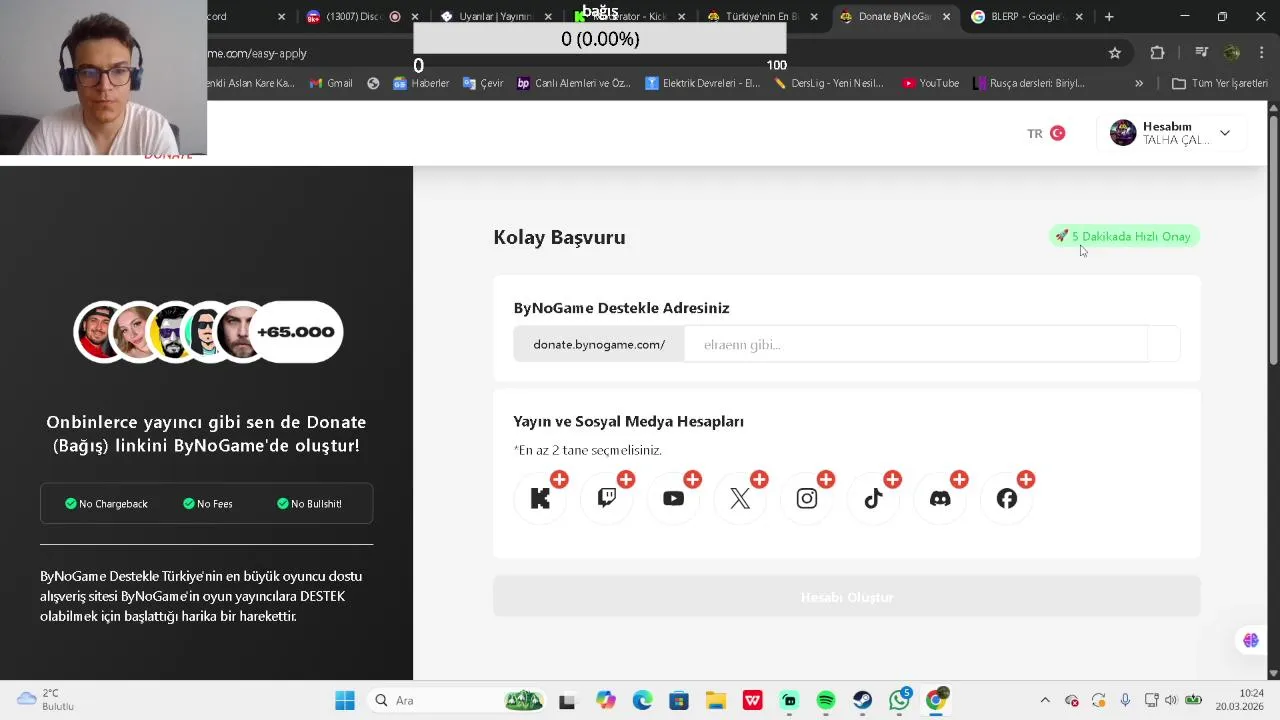Click the microphone icon in system tray
This screenshot has height=720, width=1280.
pyautogui.click(x=1125, y=700)
